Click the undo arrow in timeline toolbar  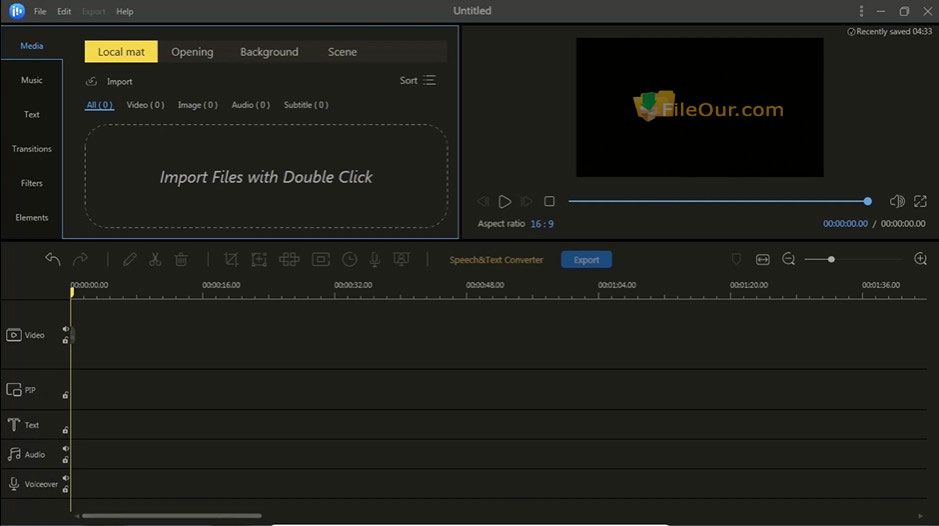(x=53, y=259)
